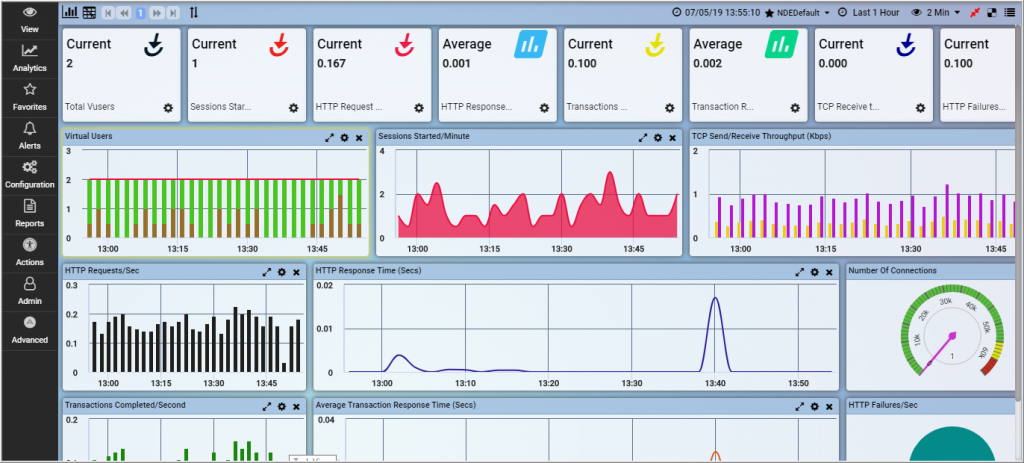
Task: Maximize the Transactions Completed/Second panel
Action: pyautogui.click(x=267, y=406)
